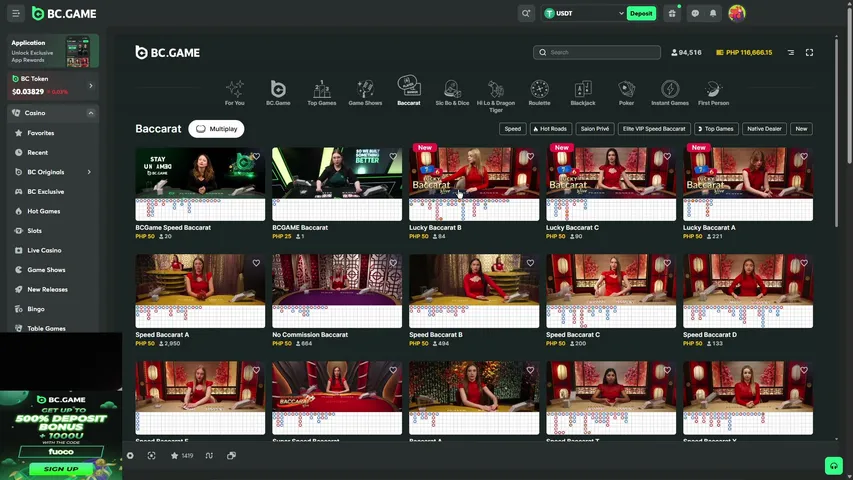Viewport: 853px width, 480px height.
Task: Favorite Lucky Baccarat B with heart
Action: click(530, 156)
